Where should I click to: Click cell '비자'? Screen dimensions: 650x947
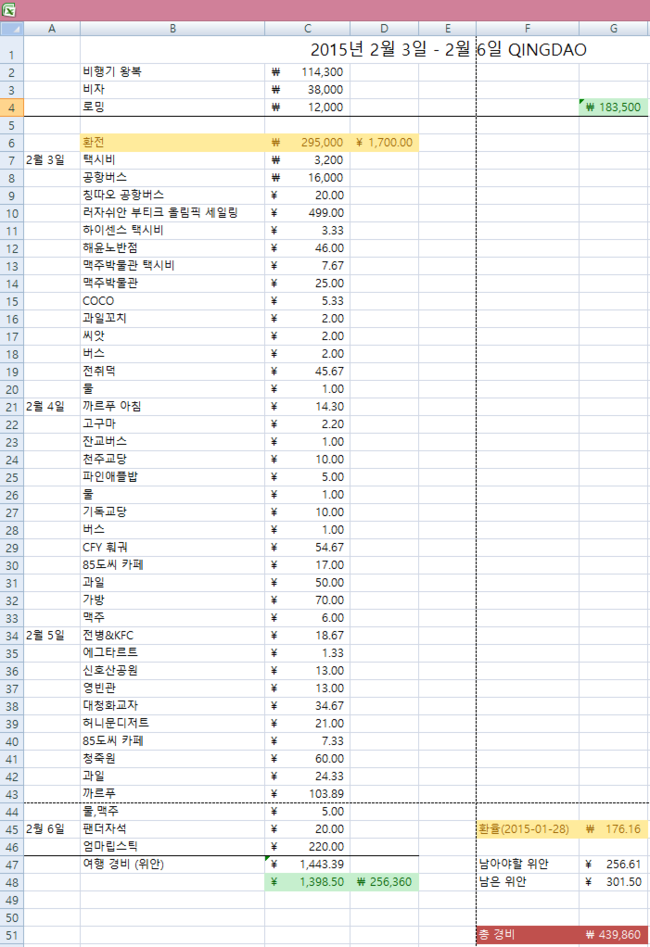(172, 89)
